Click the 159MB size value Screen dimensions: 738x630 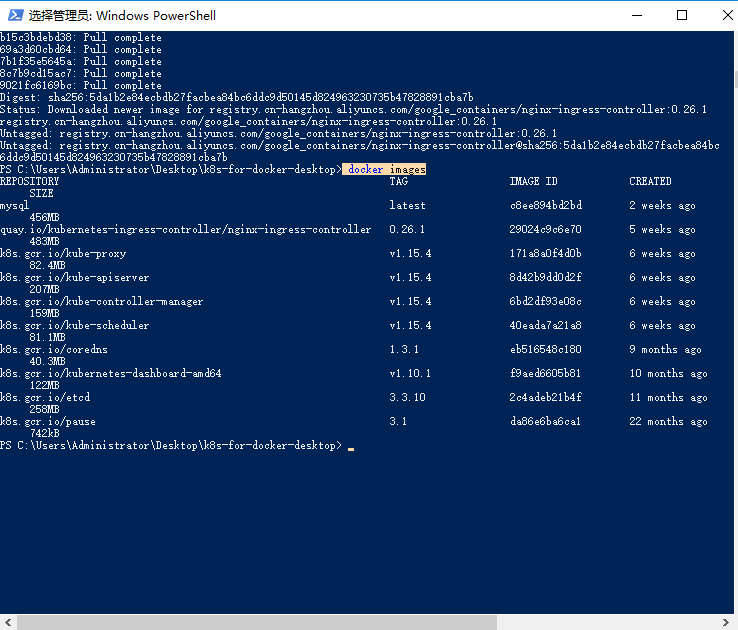[x=44, y=313]
